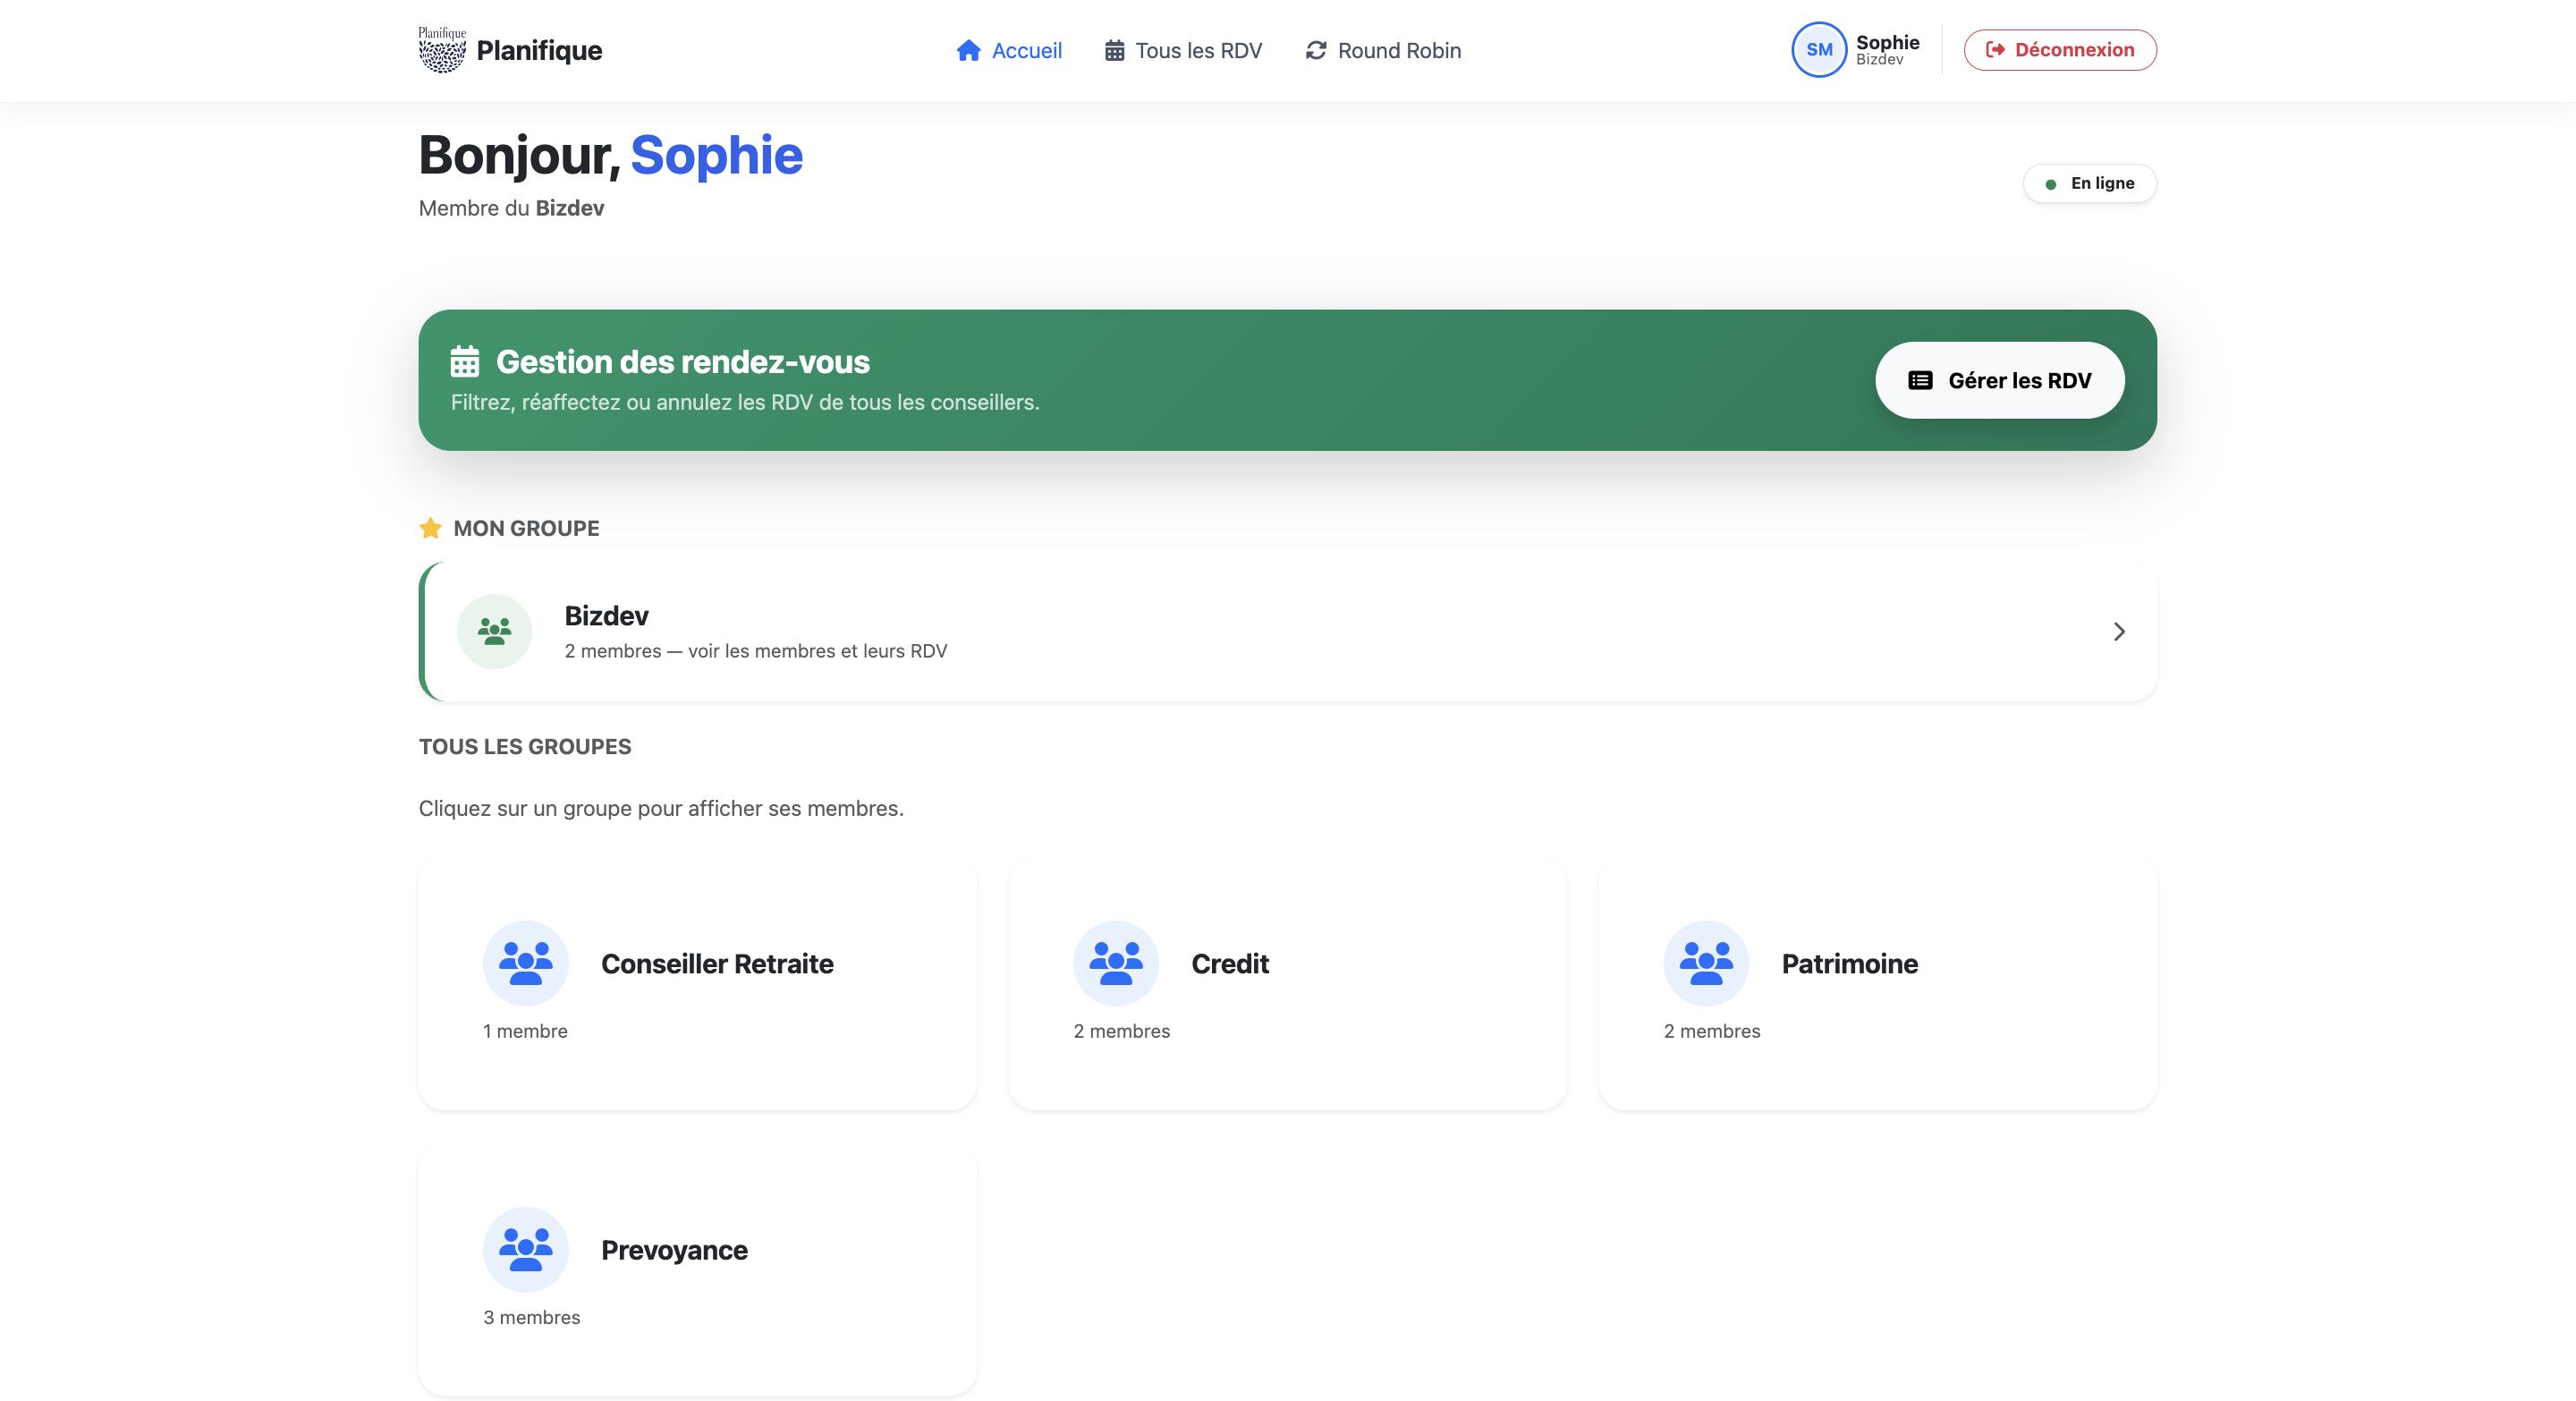
Task: Open the Patrimoine group card
Action: 1878,983
